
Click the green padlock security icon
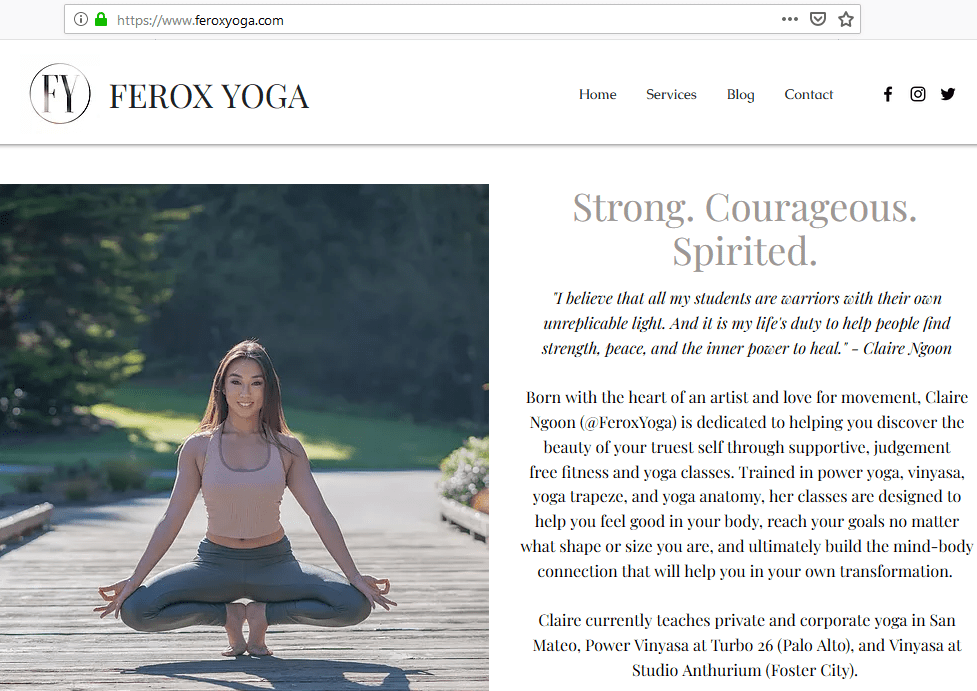click(x=100, y=19)
